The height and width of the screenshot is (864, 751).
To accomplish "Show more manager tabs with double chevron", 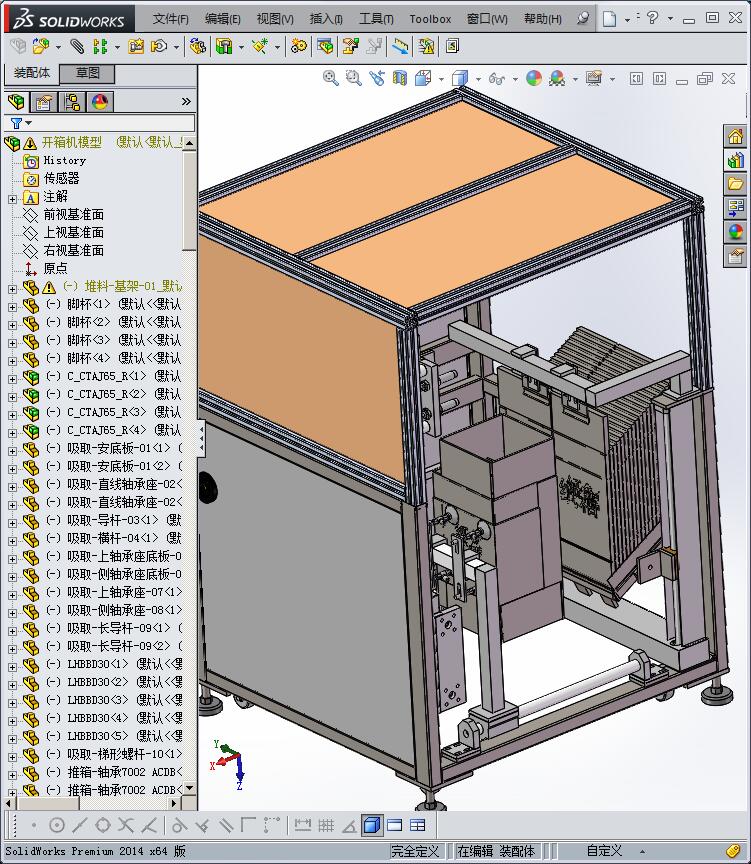I will (x=186, y=101).
